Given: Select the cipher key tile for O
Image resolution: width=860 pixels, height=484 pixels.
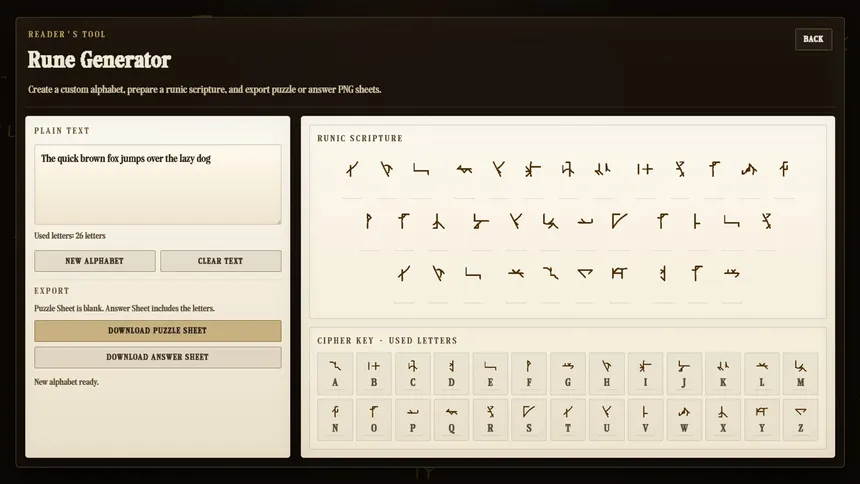Looking at the screenshot, I should pos(374,420).
